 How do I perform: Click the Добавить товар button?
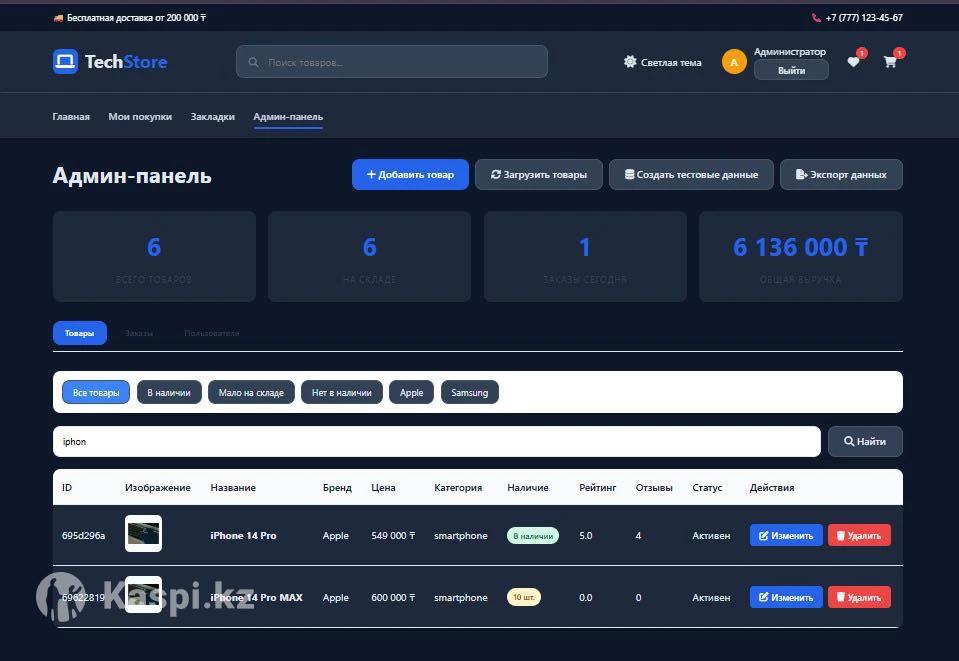410,174
